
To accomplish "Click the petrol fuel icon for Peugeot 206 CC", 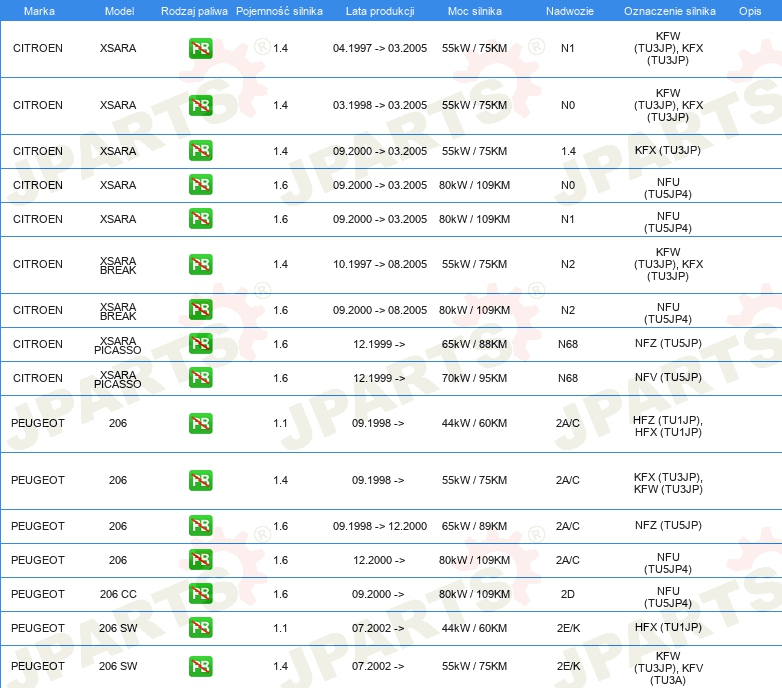I will 200,594.
